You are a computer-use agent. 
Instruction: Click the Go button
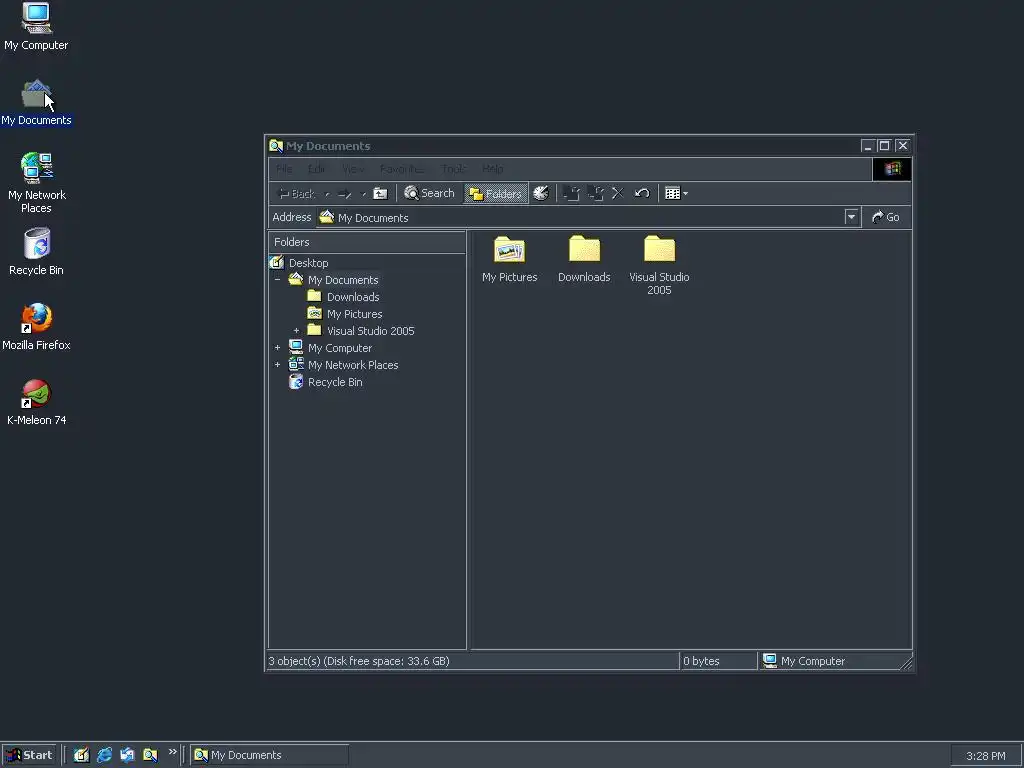[886, 217]
